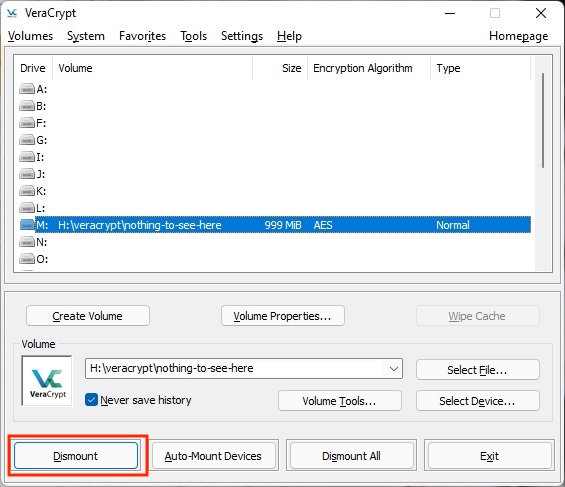Image resolution: width=565 pixels, height=487 pixels.
Task: Open the Help menu
Action: (x=289, y=36)
